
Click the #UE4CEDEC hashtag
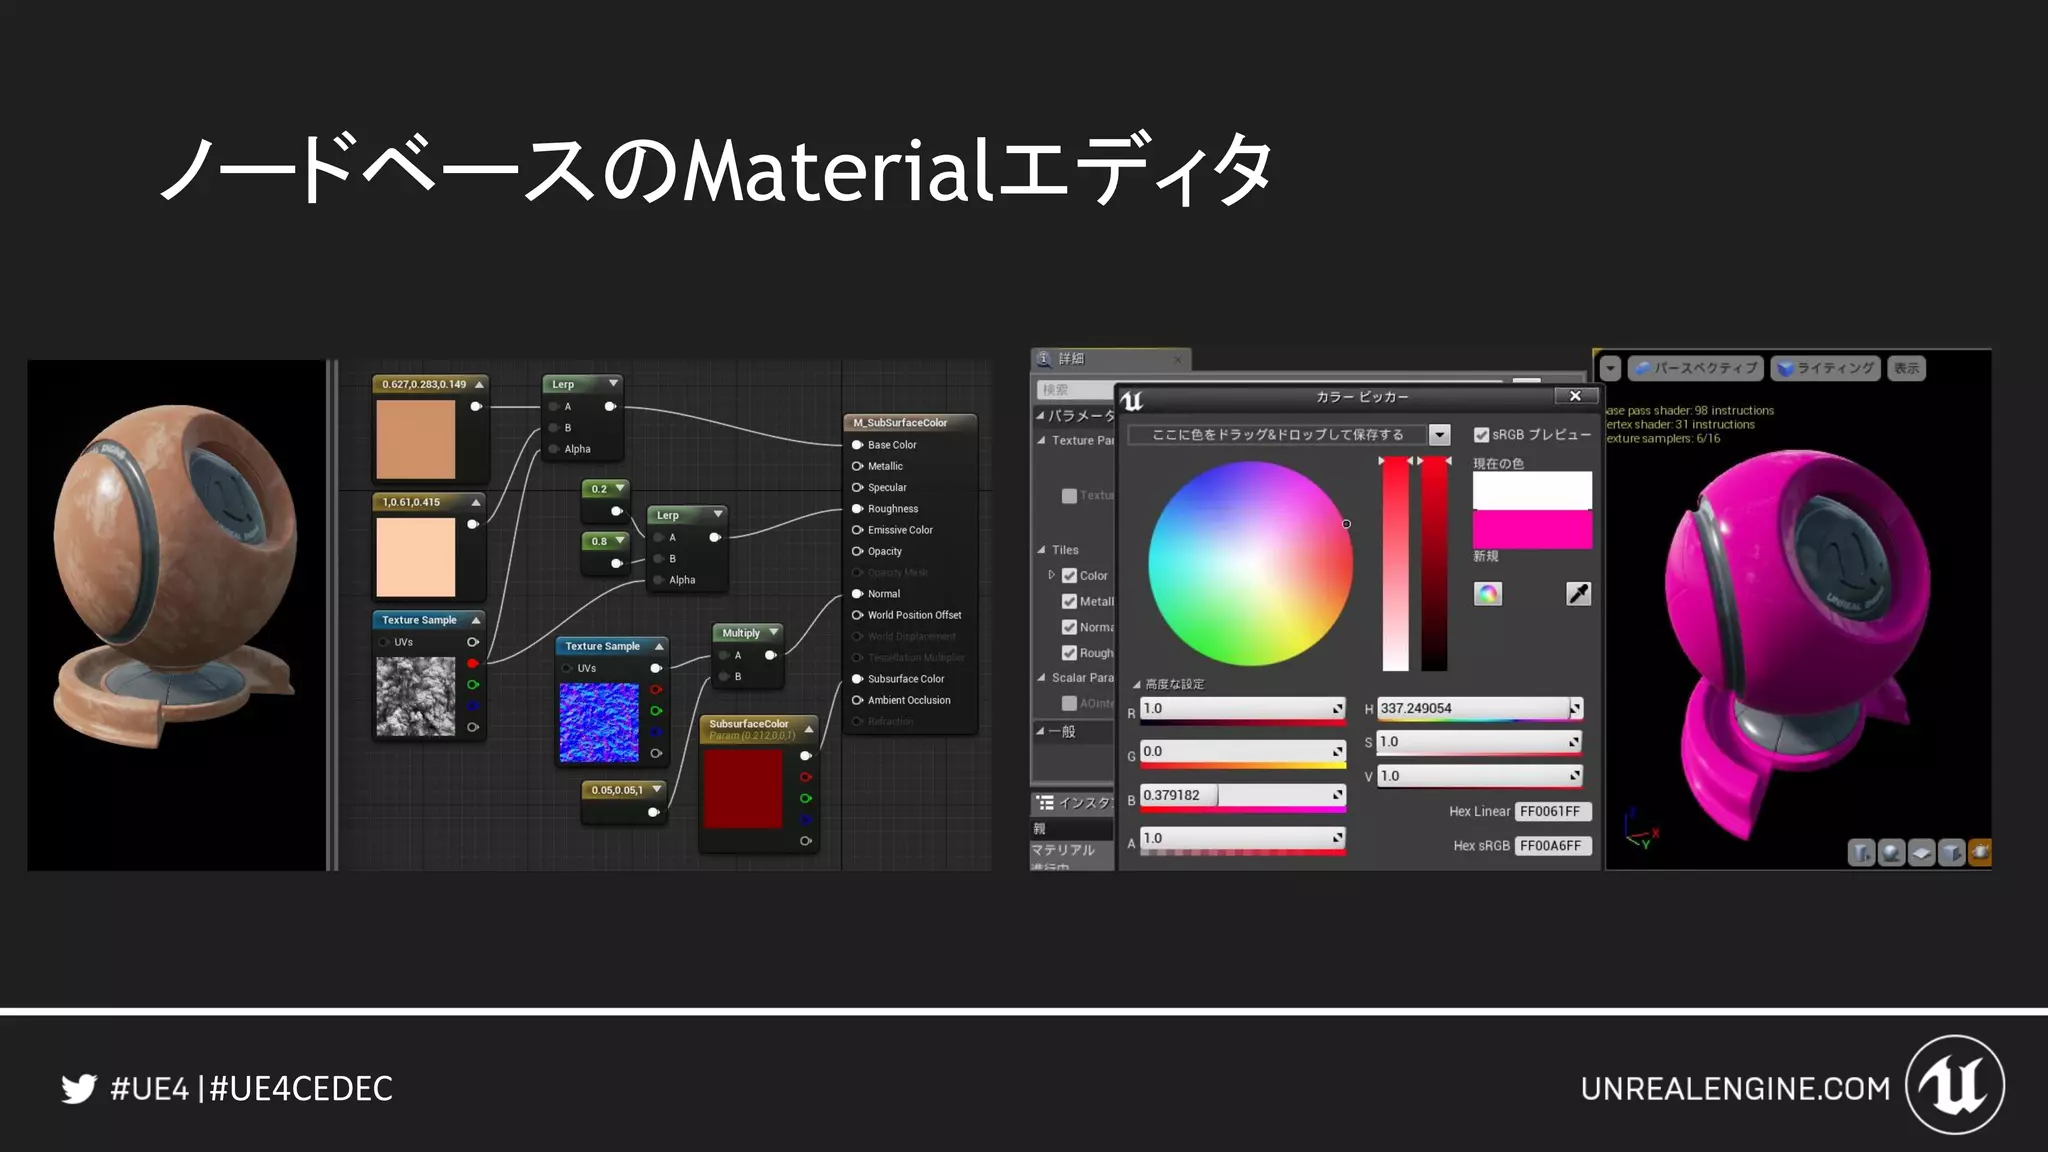tap(301, 1088)
